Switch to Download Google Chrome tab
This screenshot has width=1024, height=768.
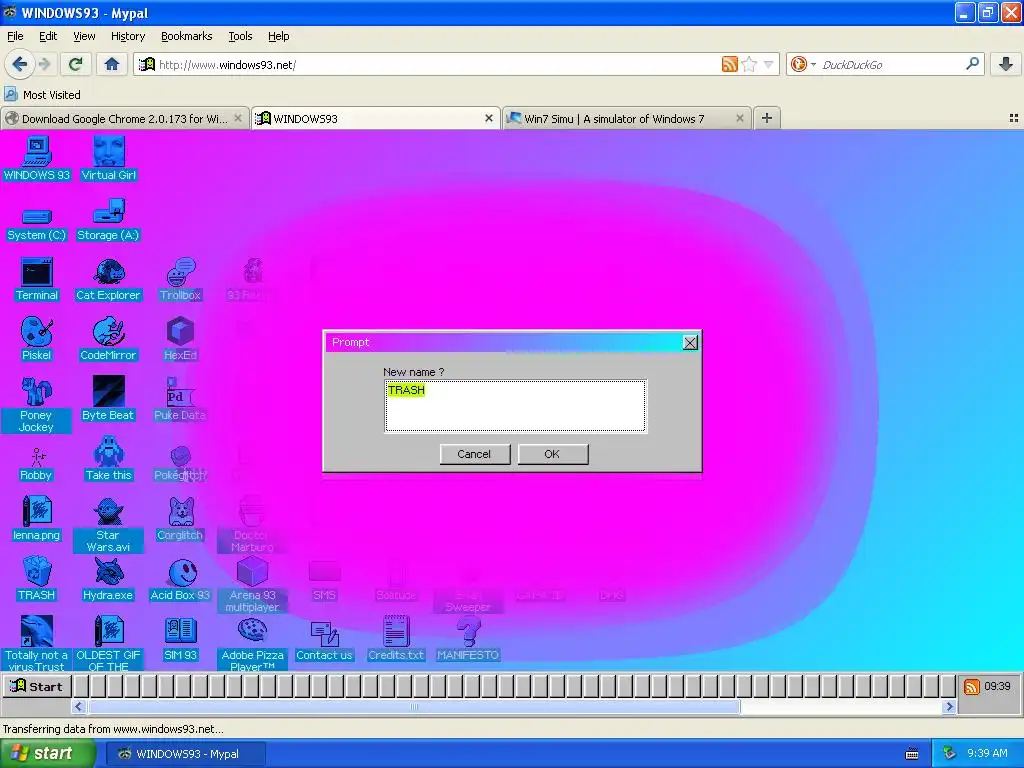[x=125, y=118]
